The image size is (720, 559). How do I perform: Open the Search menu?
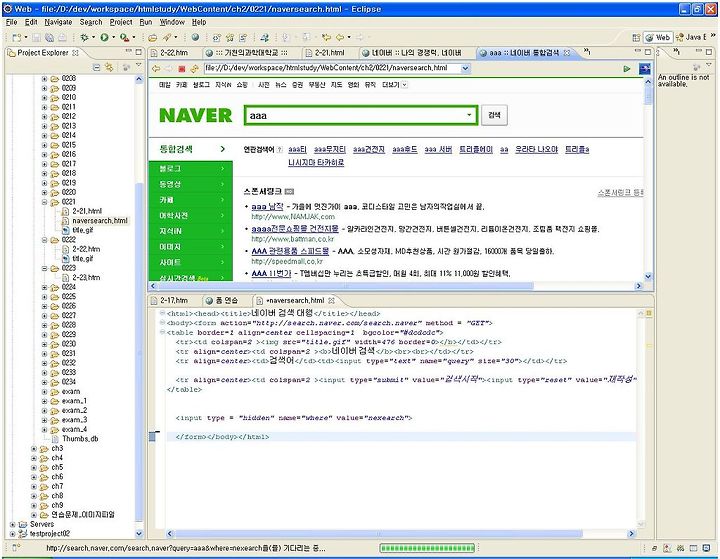point(91,22)
